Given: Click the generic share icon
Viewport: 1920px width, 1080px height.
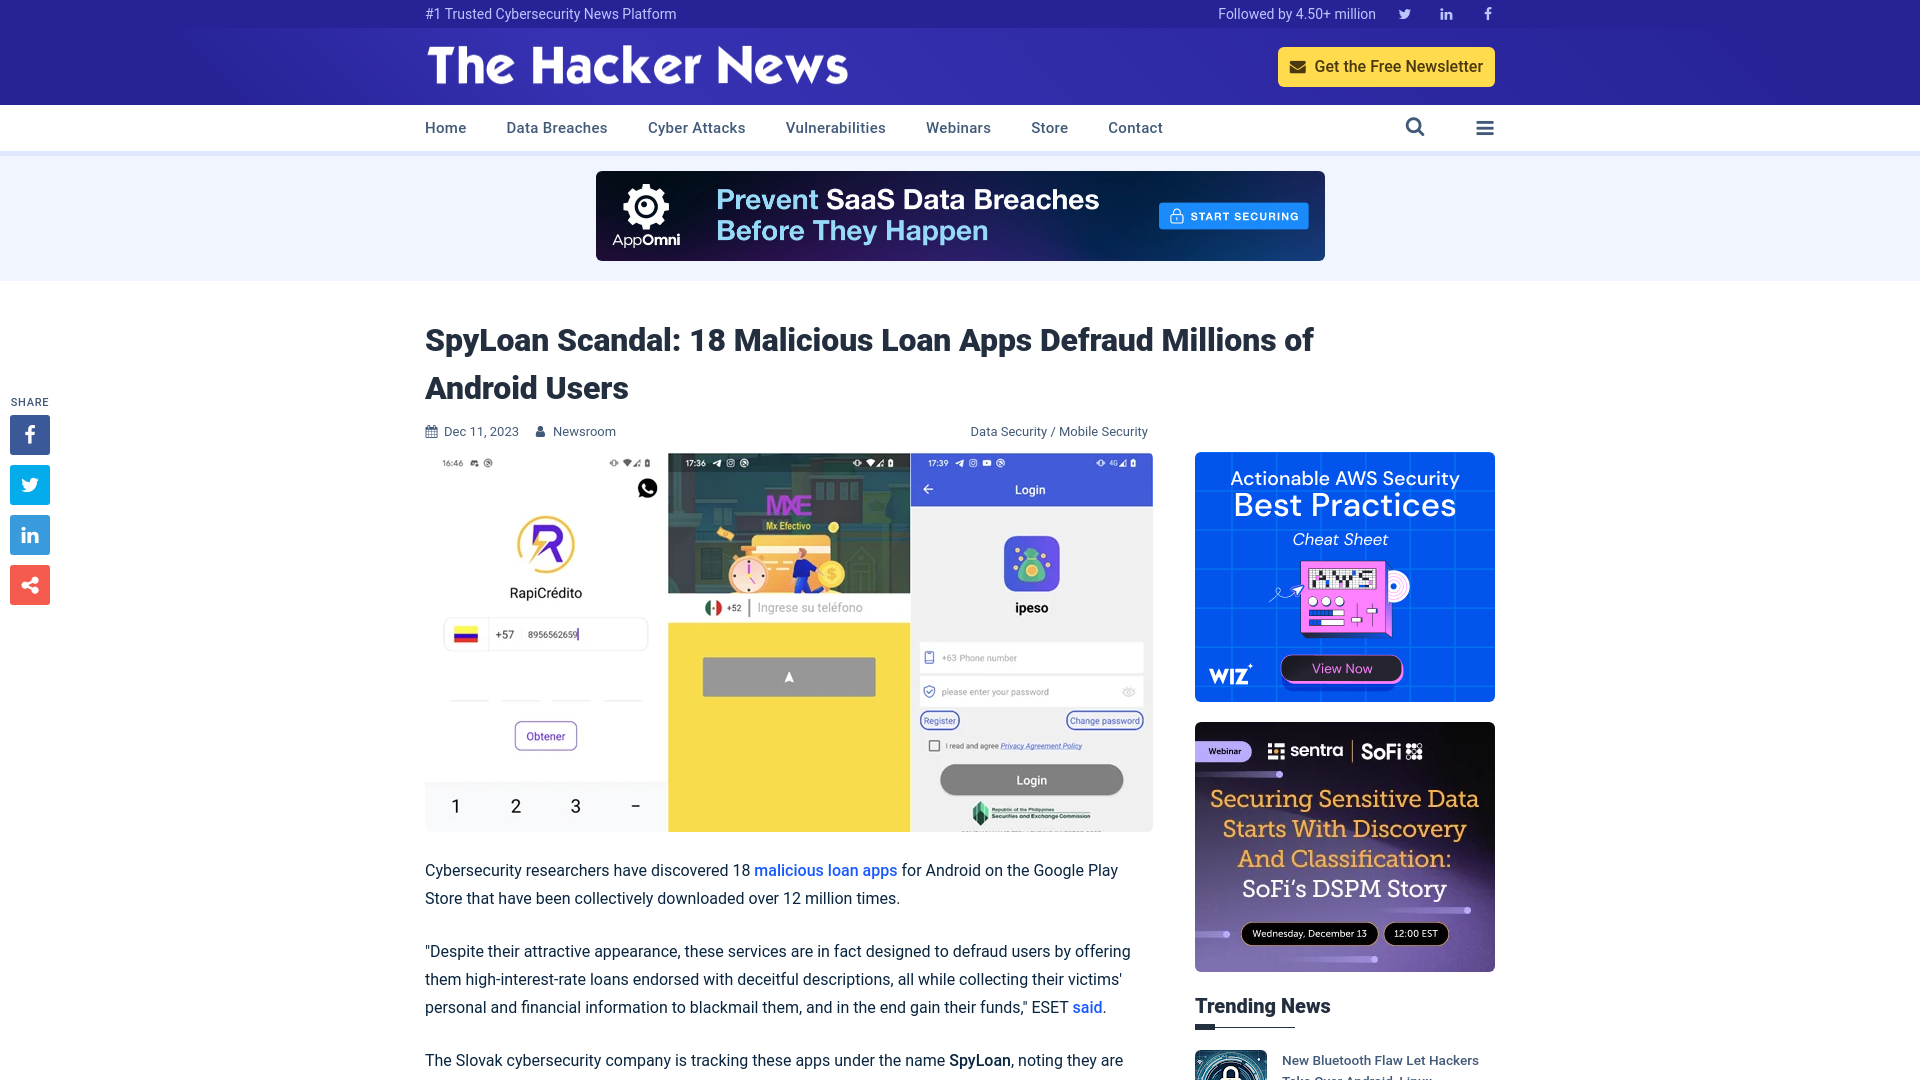Looking at the screenshot, I should [29, 584].
